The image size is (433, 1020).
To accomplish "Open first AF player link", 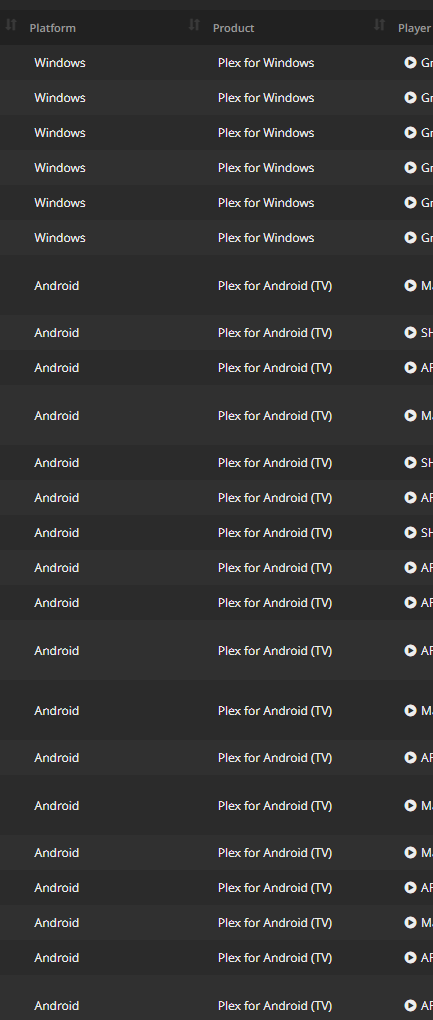I will (x=426, y=368).
